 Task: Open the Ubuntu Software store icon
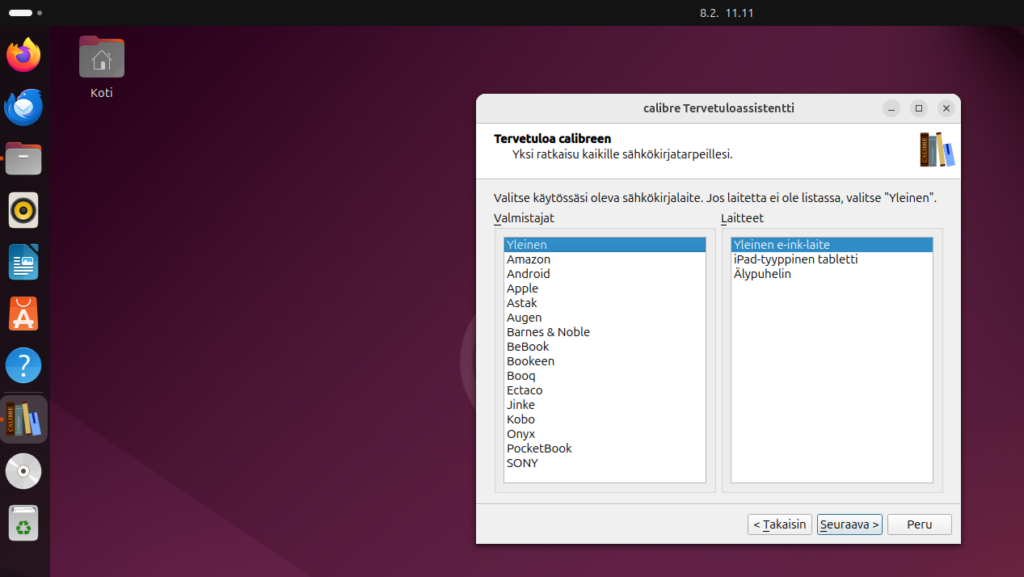point(24,314)
